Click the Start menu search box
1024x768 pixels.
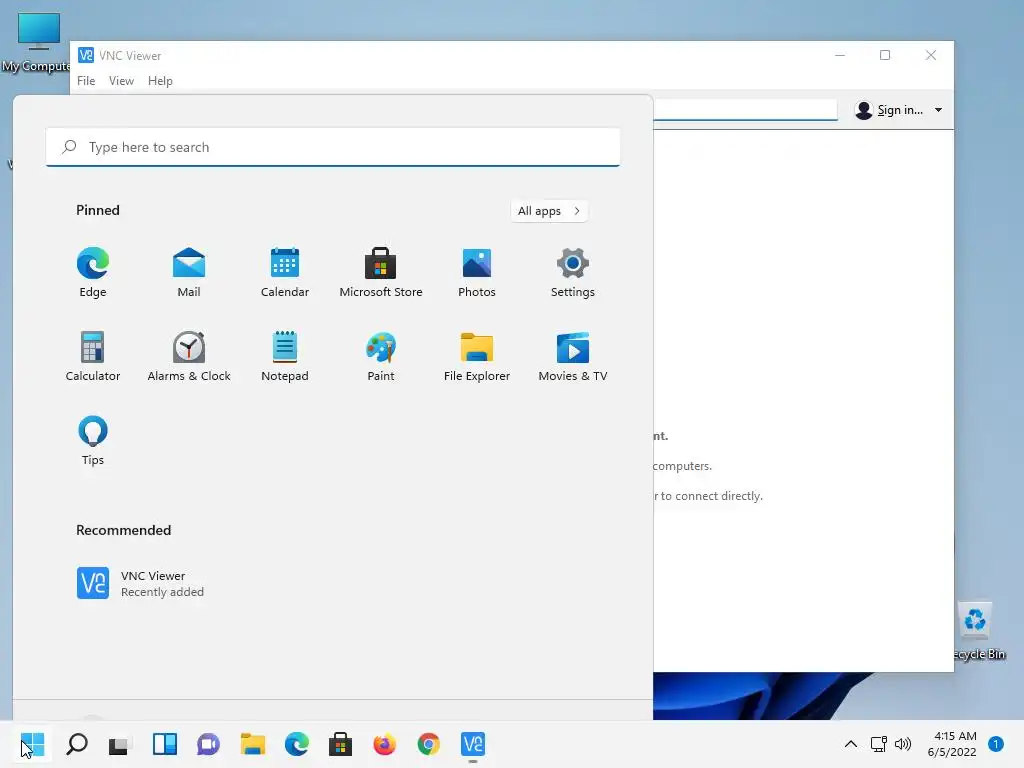pos(333,147)
